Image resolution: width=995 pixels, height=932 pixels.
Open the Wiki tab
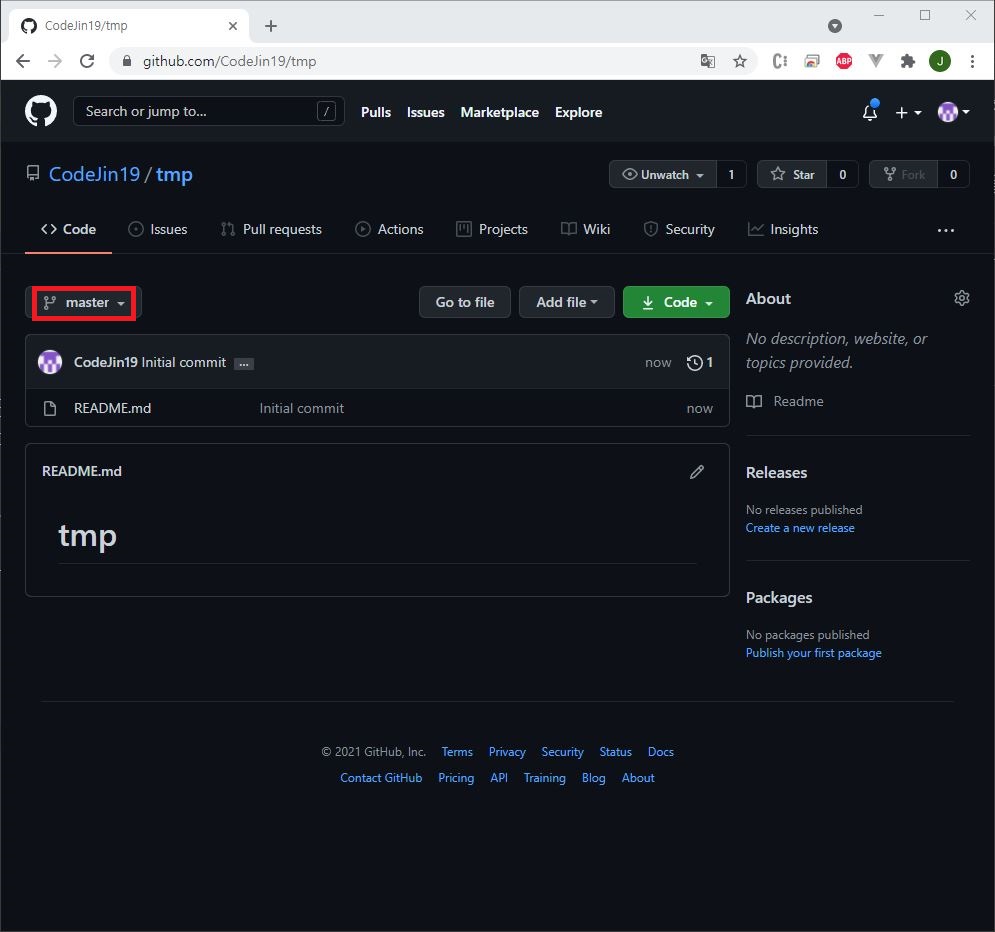585,229
